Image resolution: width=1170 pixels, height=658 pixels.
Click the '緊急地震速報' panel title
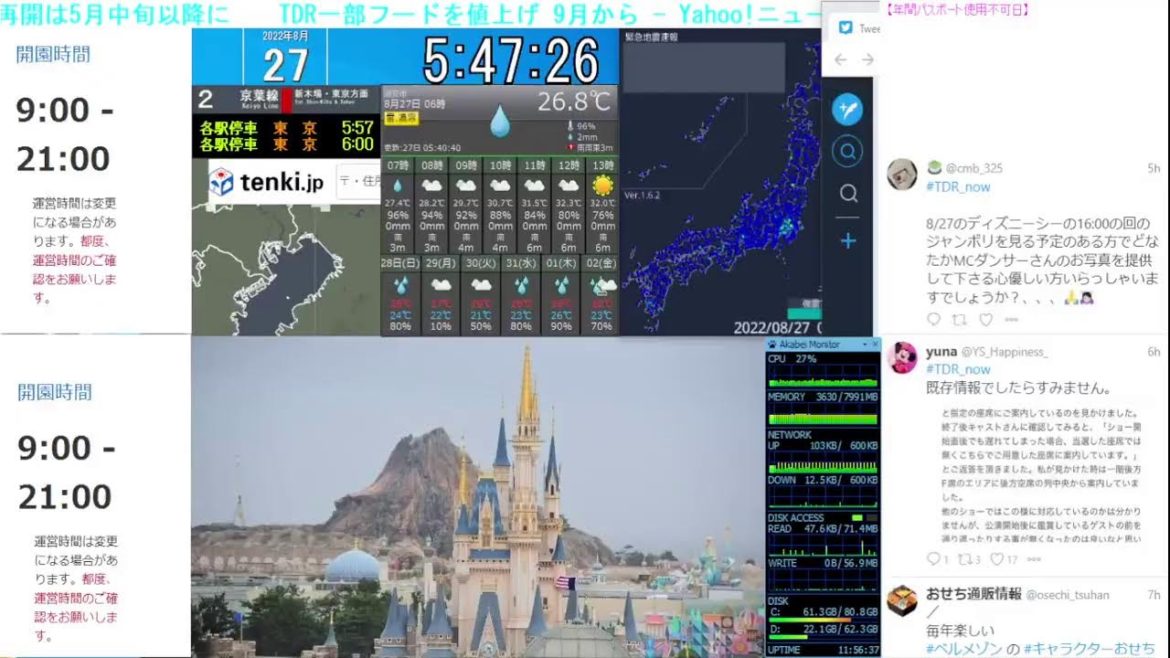[x=651, y=37]
